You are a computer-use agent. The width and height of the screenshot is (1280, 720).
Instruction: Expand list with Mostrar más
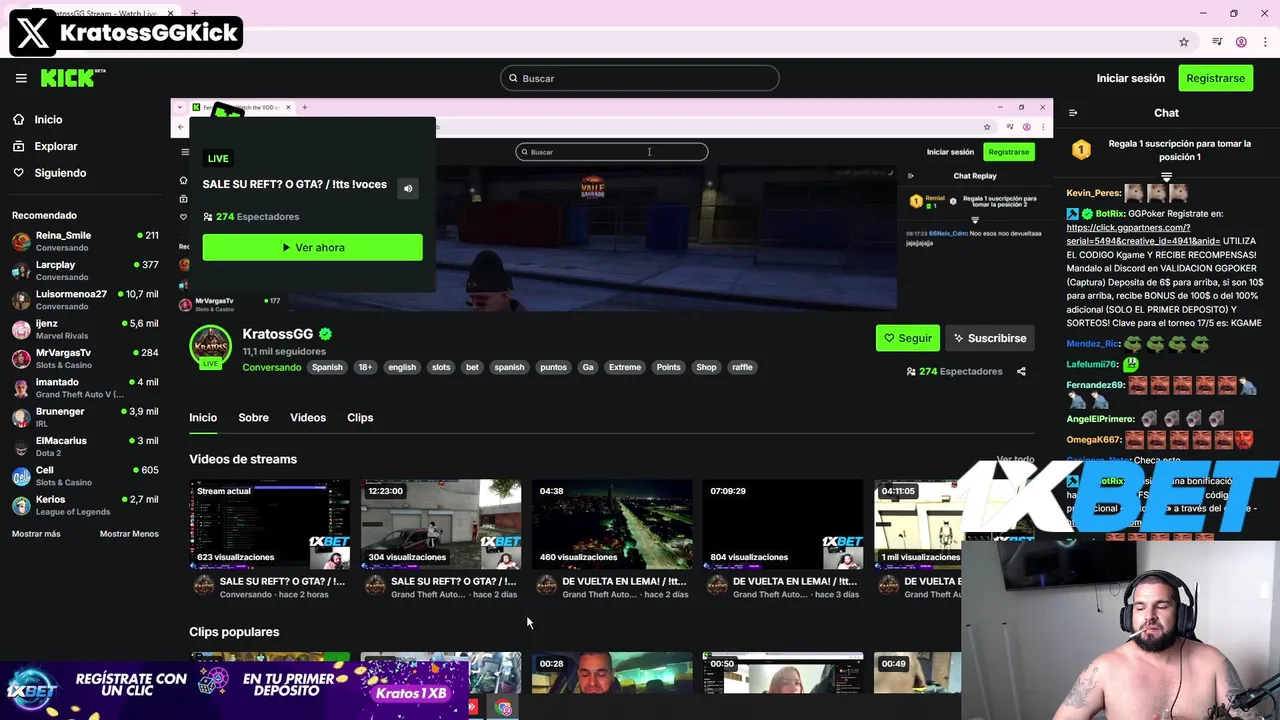pyautogui.click(x=36, y=534)
